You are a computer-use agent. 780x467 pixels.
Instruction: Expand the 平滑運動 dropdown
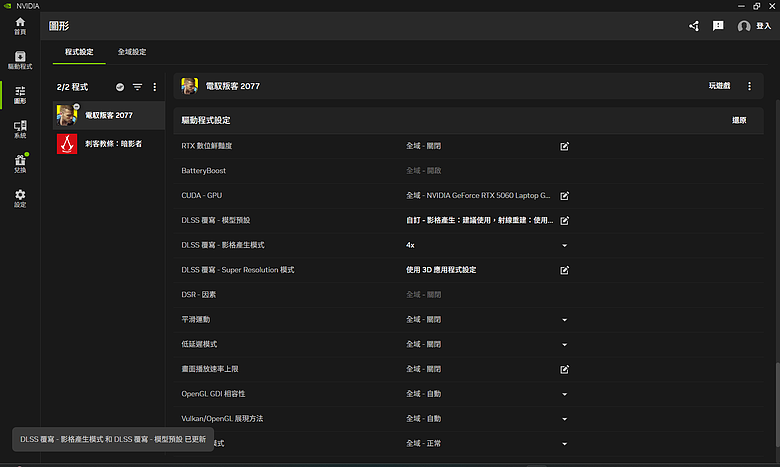pos(564,320)
